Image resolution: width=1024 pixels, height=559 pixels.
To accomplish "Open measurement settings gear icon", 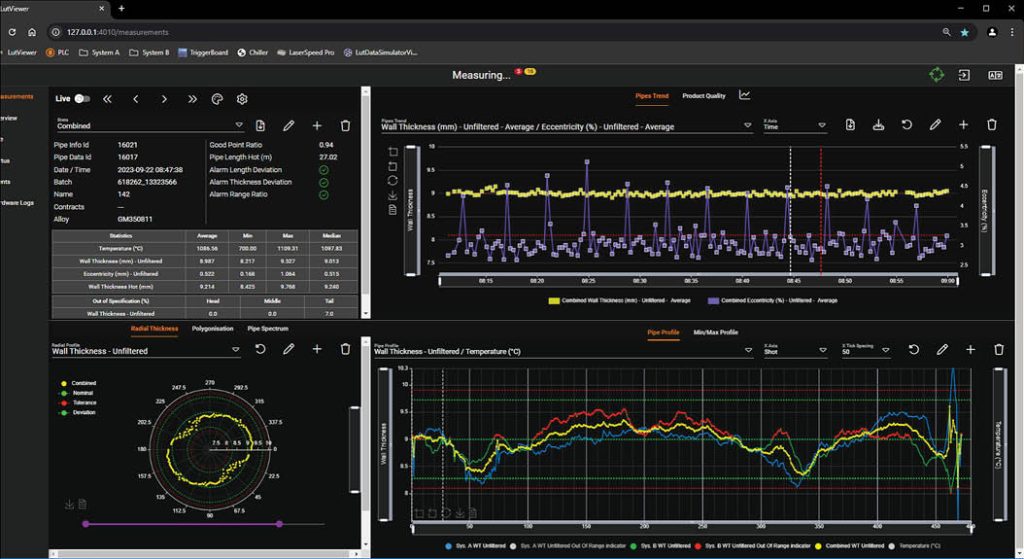I will pyautogui.click(x=242, y=99).
